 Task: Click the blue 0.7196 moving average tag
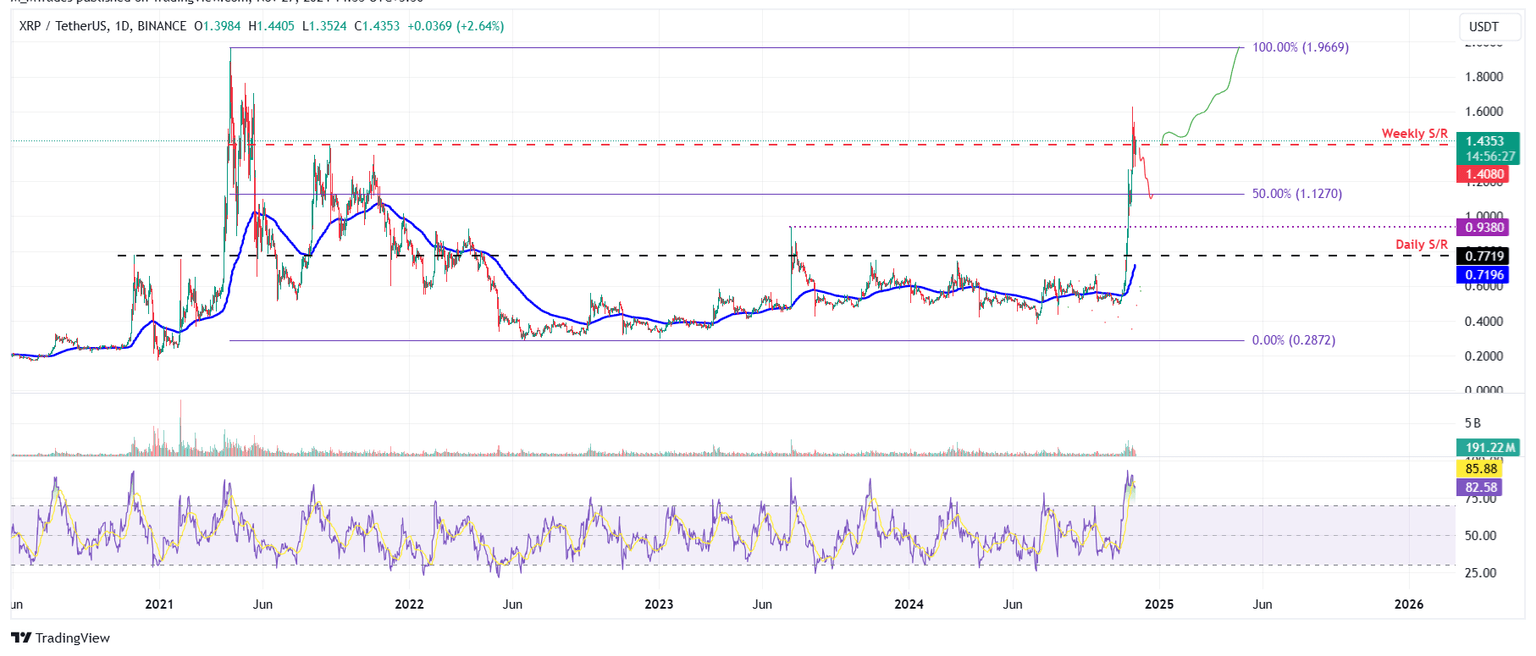coord(1484,273)
